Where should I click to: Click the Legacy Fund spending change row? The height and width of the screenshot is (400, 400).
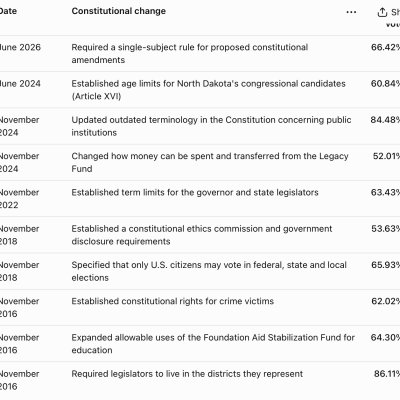point(200,162)
